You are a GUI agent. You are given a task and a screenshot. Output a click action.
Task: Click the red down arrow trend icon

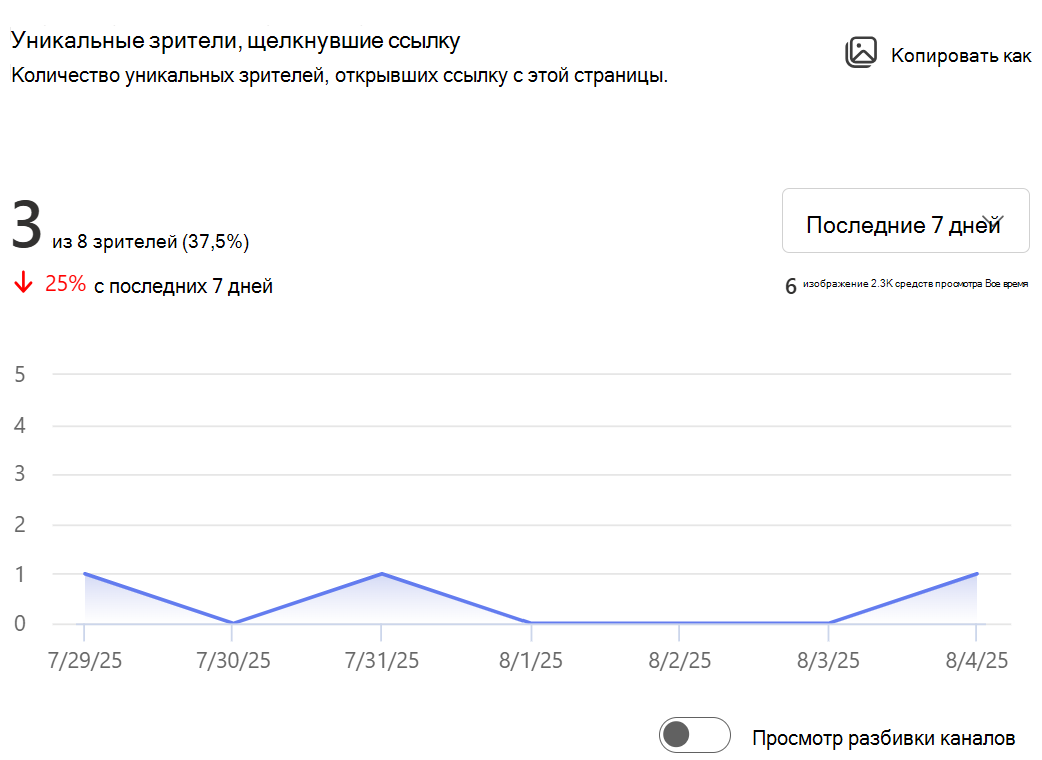click(x=23, y=282)
